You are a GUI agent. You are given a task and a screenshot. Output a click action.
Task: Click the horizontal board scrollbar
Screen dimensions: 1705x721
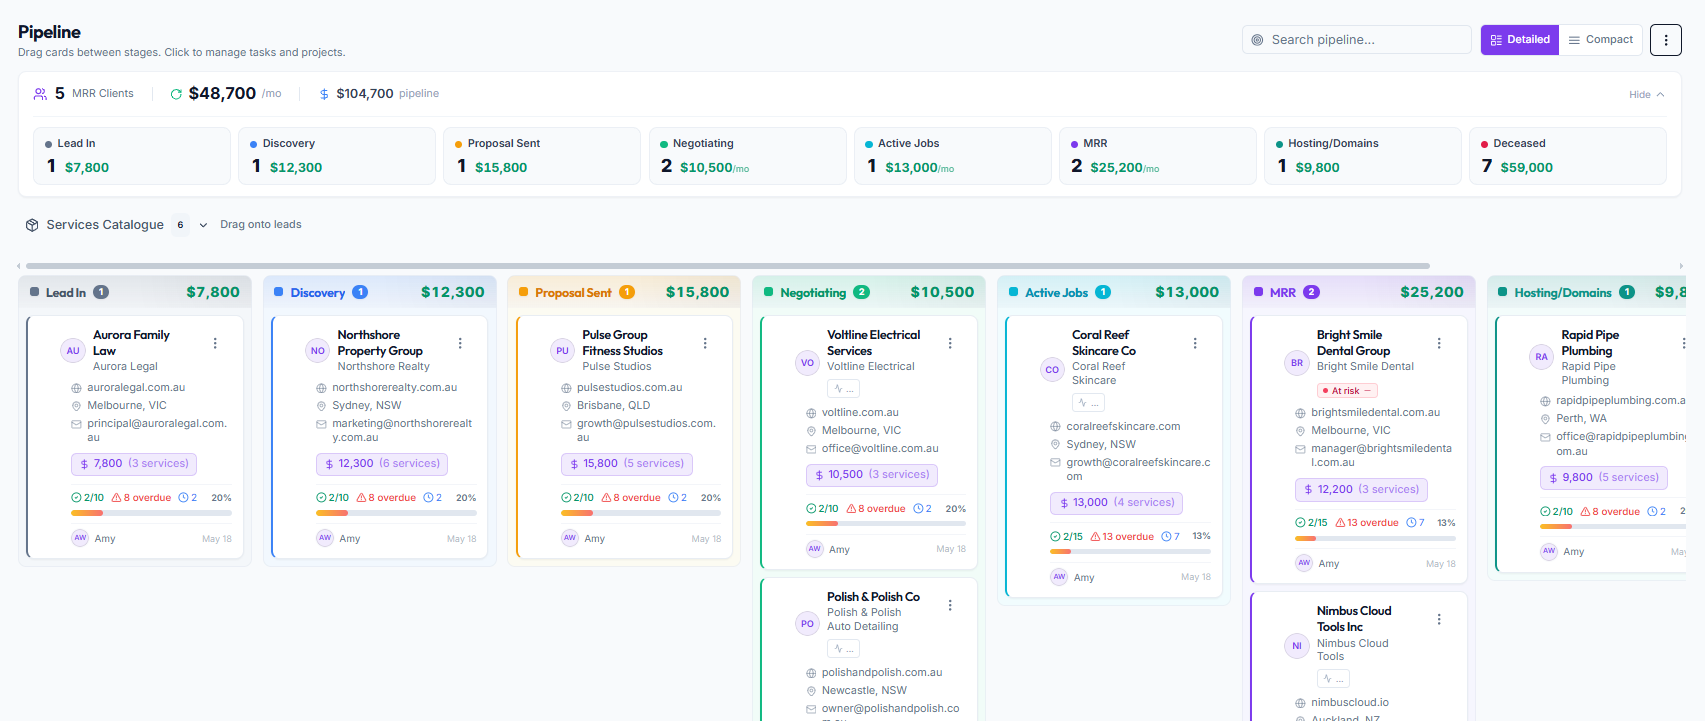[728, 266]
